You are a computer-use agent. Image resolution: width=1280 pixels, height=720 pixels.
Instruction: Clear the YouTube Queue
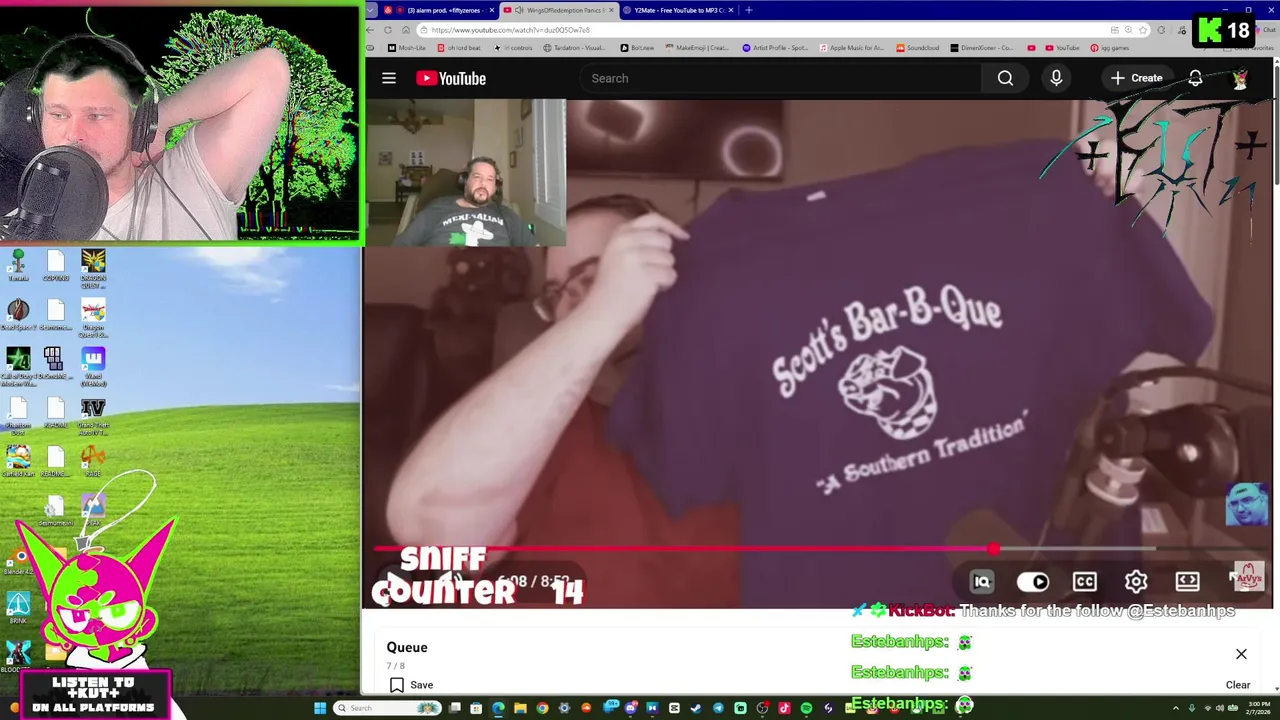(1238, 685)
